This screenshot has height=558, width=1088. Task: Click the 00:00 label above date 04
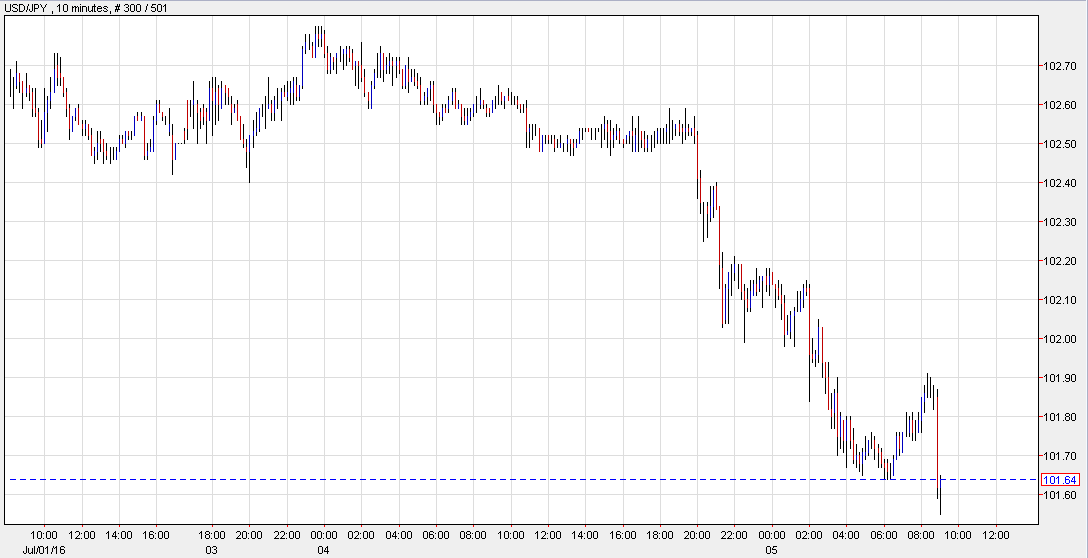click(324, 535)
